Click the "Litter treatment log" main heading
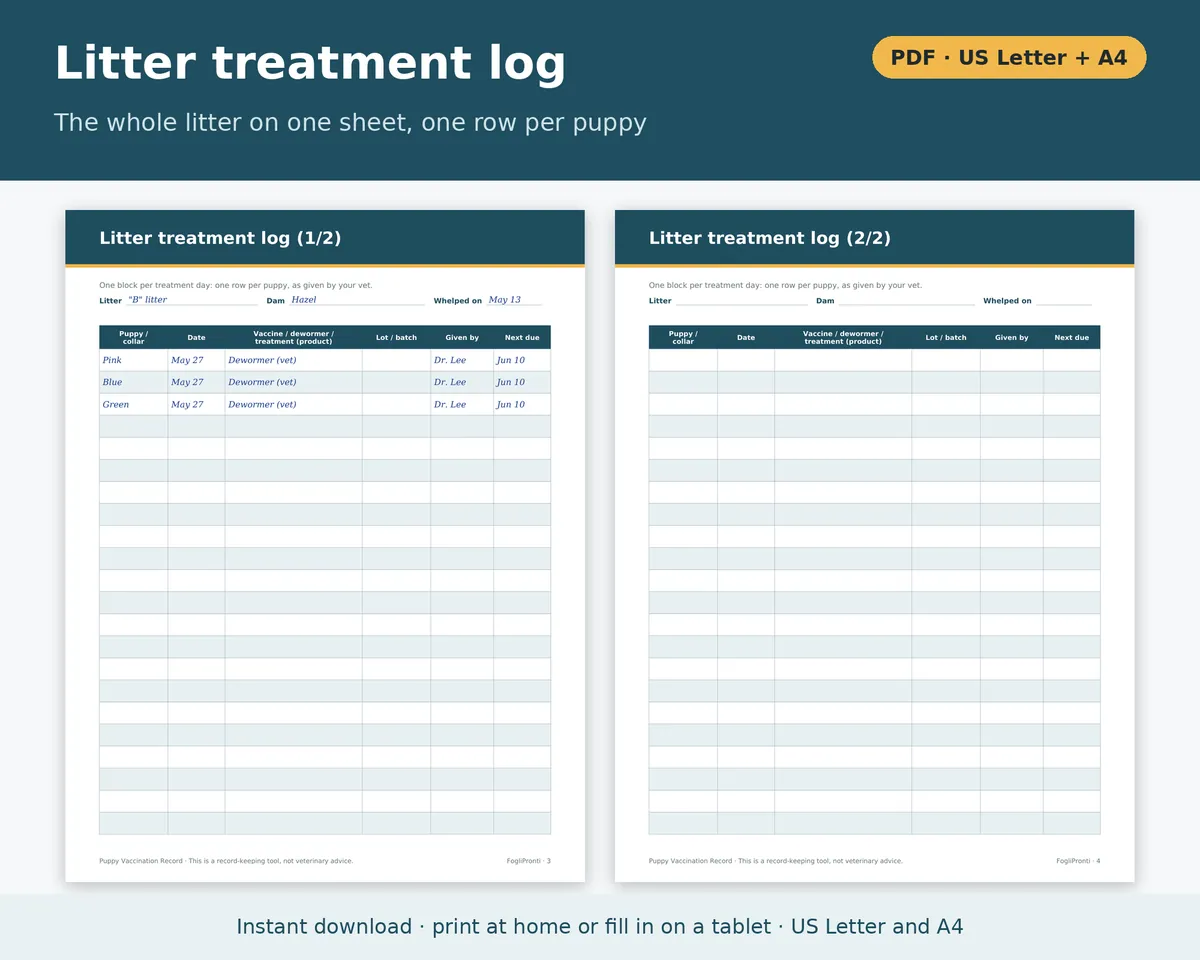1200x960 pixels. pyautogui.click(x=310, y=63)
